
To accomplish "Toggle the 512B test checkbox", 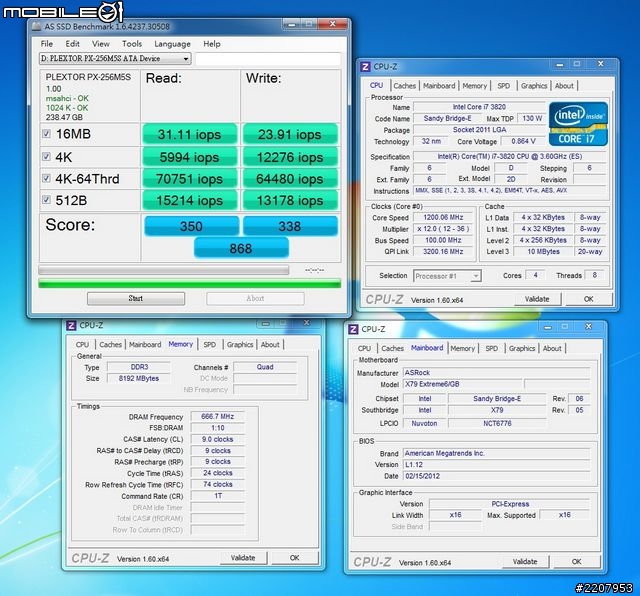I will [x=47, y=200].
